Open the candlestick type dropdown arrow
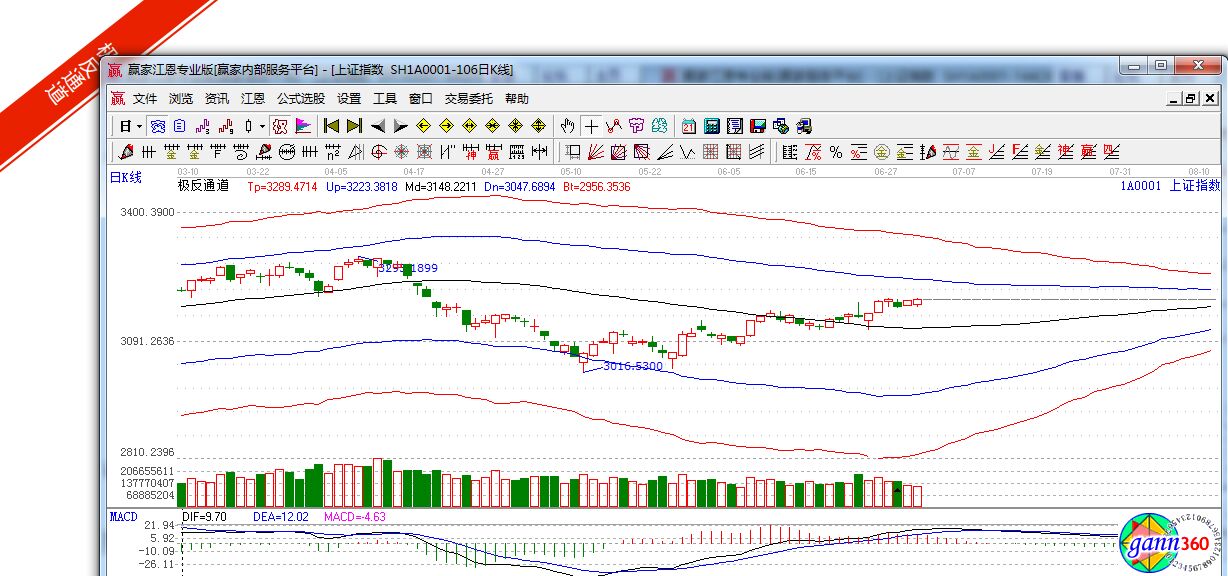Image resolution: width=1228 pixels, height=576 pixels. (x=262, y=126)
